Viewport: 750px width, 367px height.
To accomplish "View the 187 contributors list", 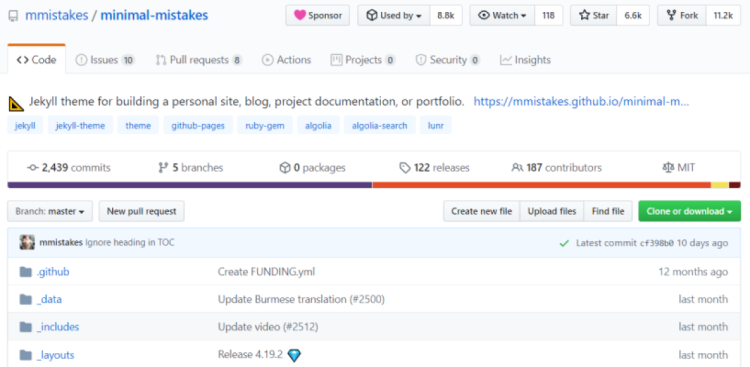I will [x=556, y=168].
